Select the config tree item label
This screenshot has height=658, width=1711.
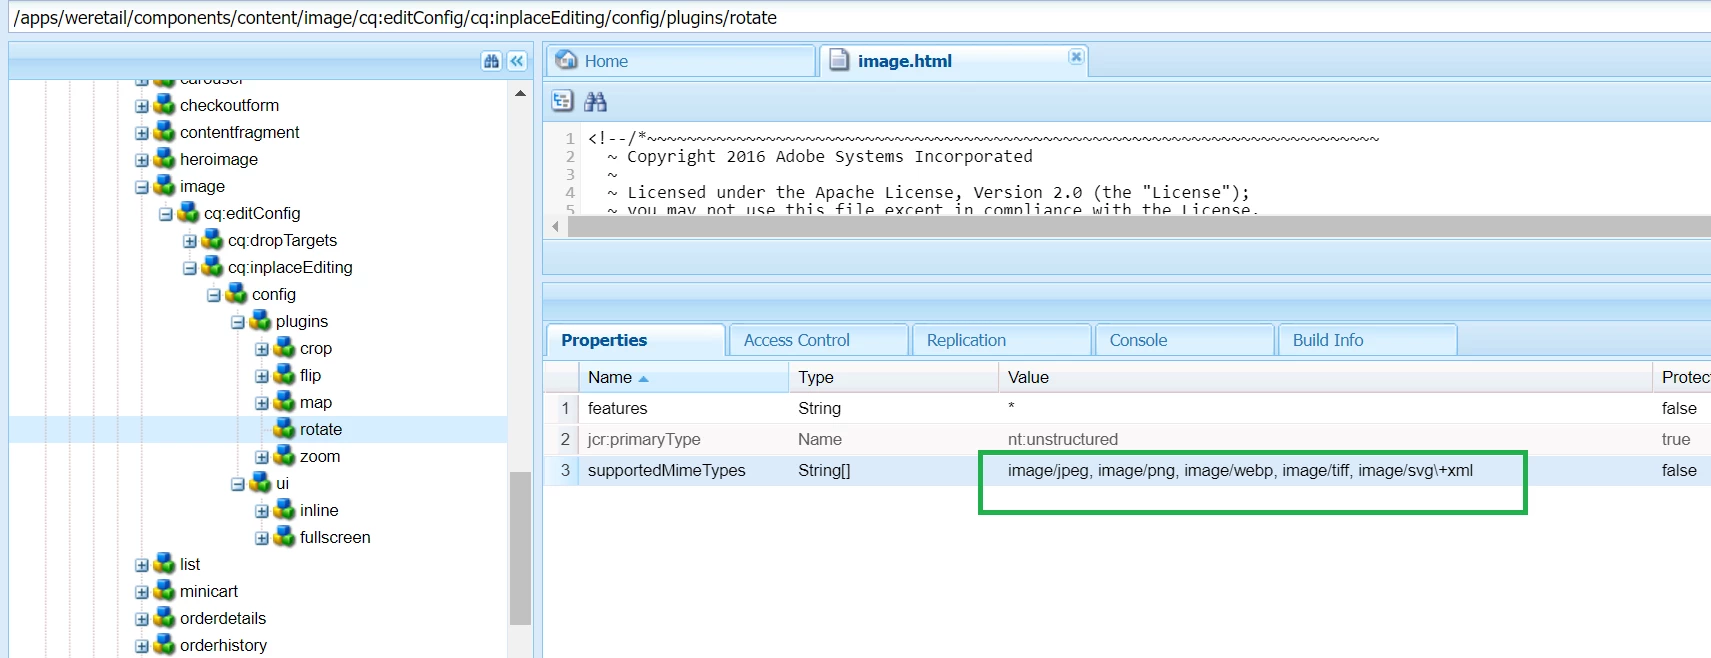(x=274, y=294)
